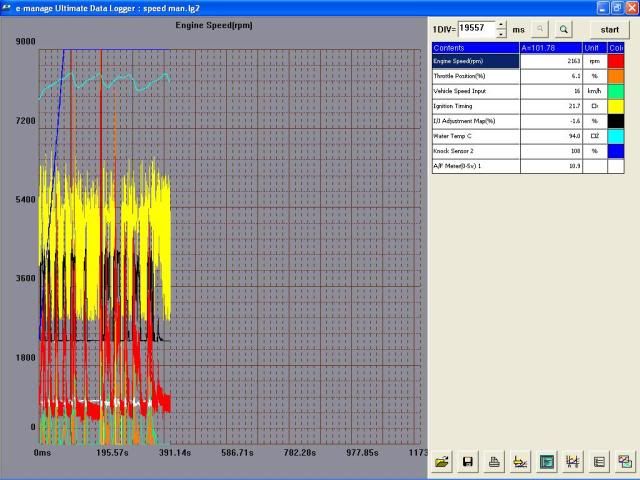Close the Data Logger window

(632, 8)
